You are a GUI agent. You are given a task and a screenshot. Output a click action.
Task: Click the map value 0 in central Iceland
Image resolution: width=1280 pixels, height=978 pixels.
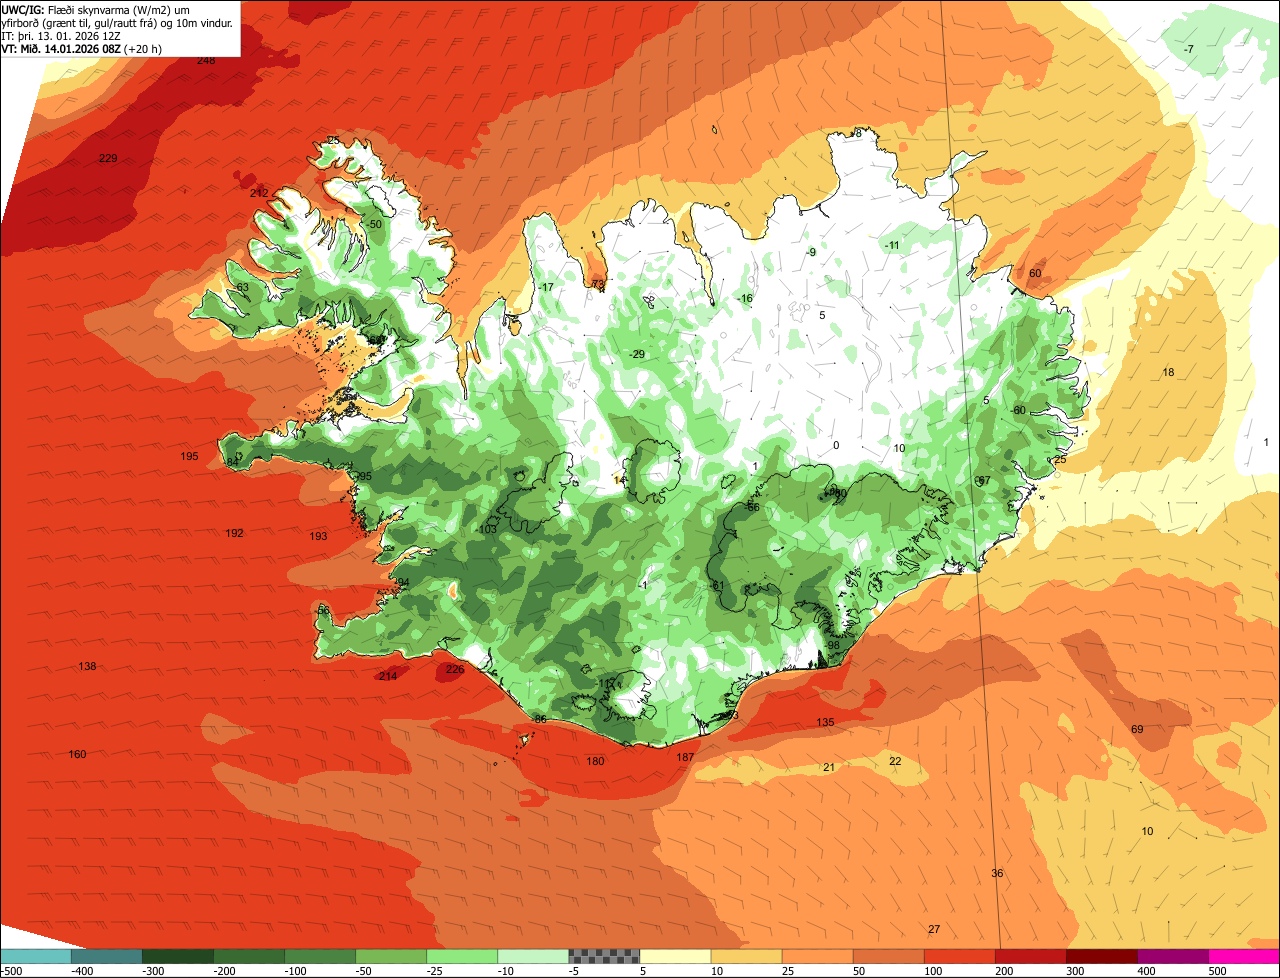point(836,445)
